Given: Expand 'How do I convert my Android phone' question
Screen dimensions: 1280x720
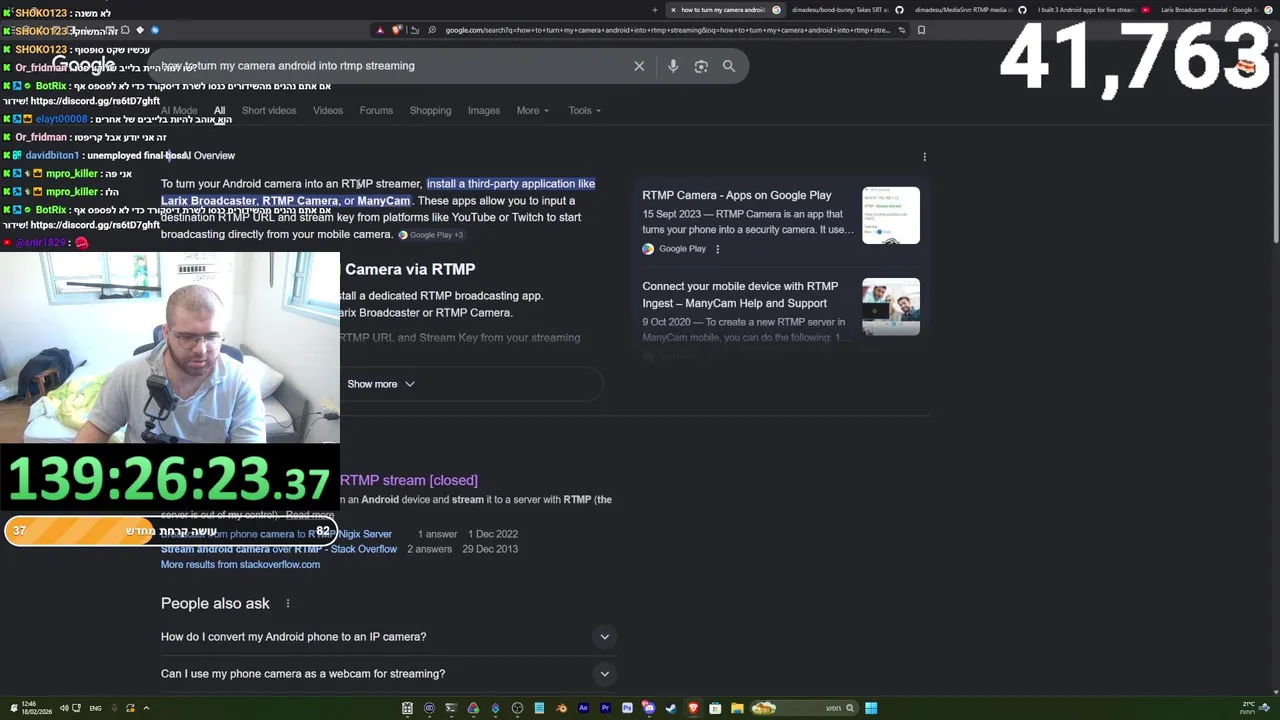Looking at the screenshot, I should tap(389, 637).
